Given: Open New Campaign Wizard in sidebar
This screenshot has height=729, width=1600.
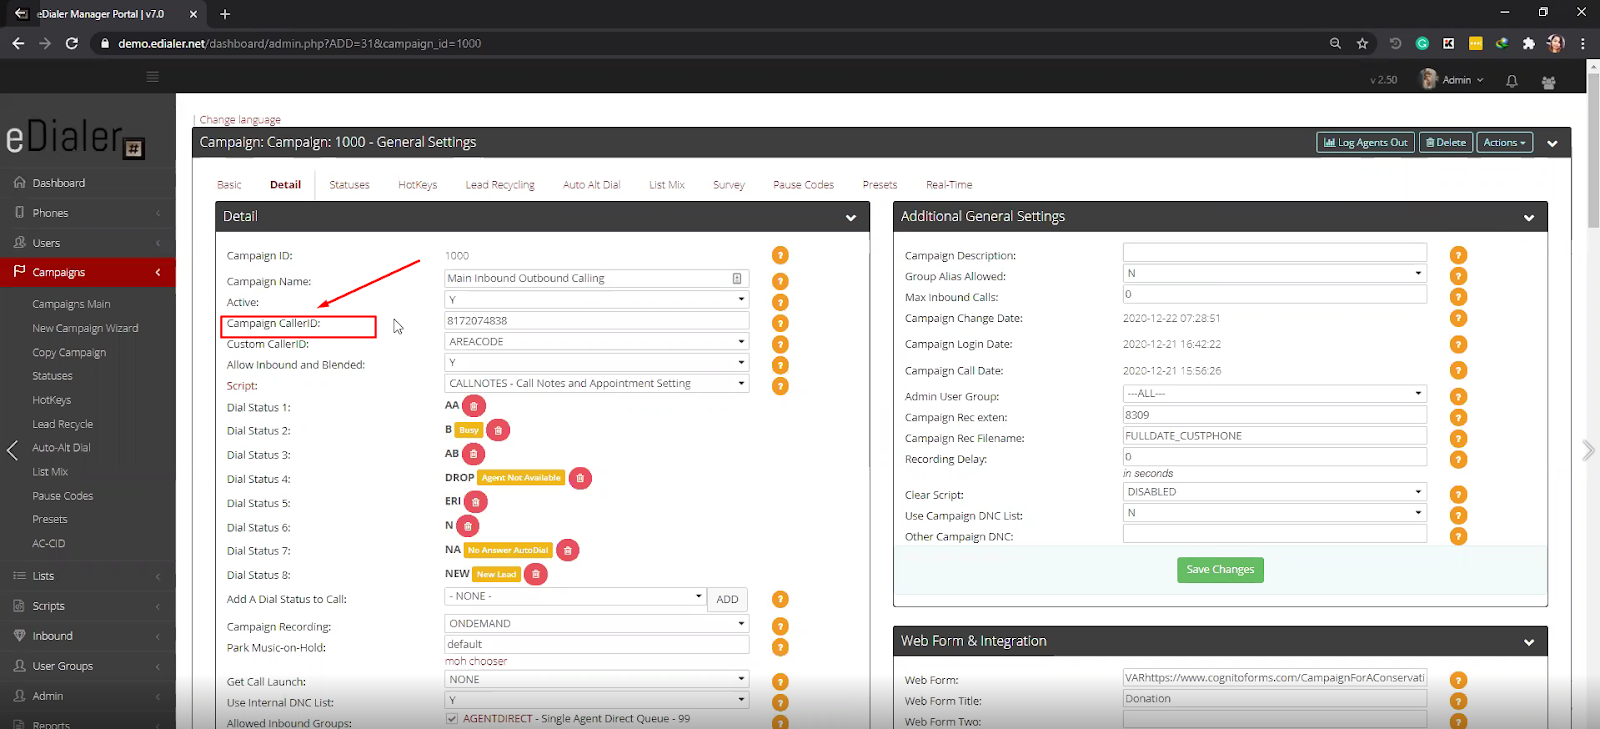Looking at the screenshot, I should [x=85, y=328].
